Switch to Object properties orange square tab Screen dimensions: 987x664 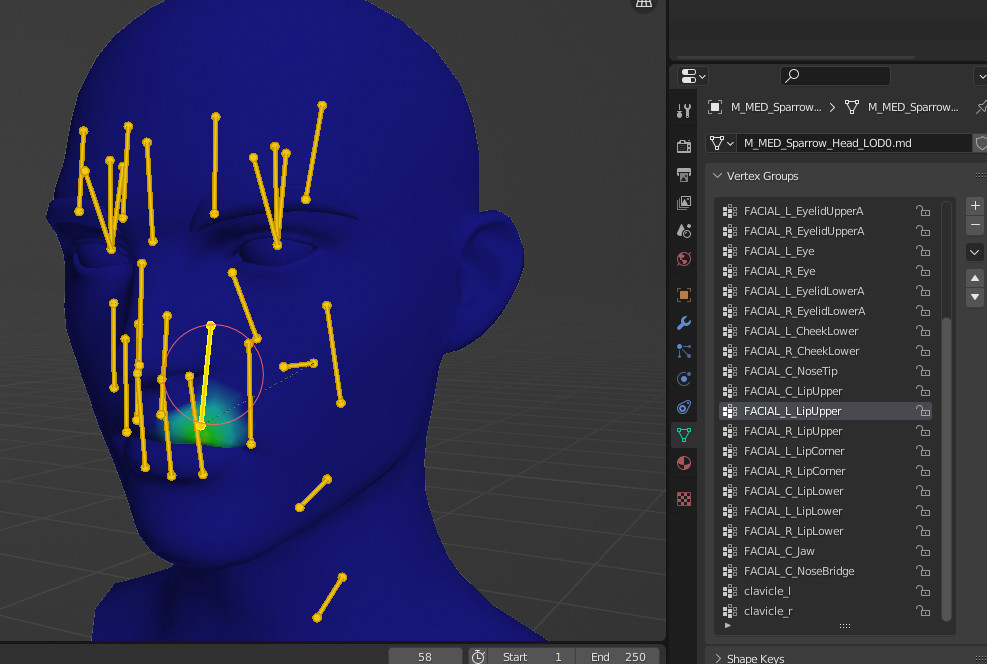pyautogui.click(x=684, y=294)
